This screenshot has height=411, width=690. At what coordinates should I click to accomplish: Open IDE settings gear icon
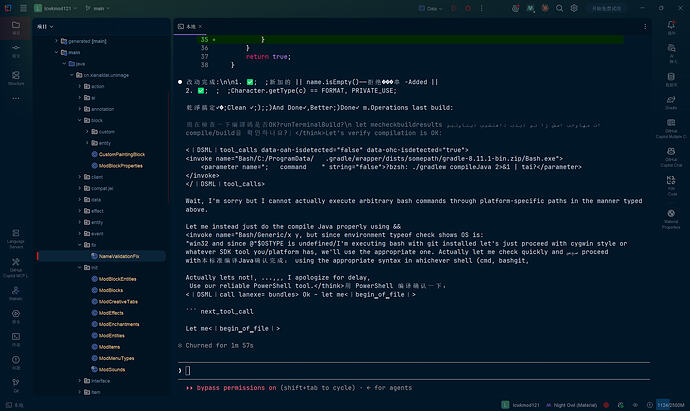tap(574, 8)
